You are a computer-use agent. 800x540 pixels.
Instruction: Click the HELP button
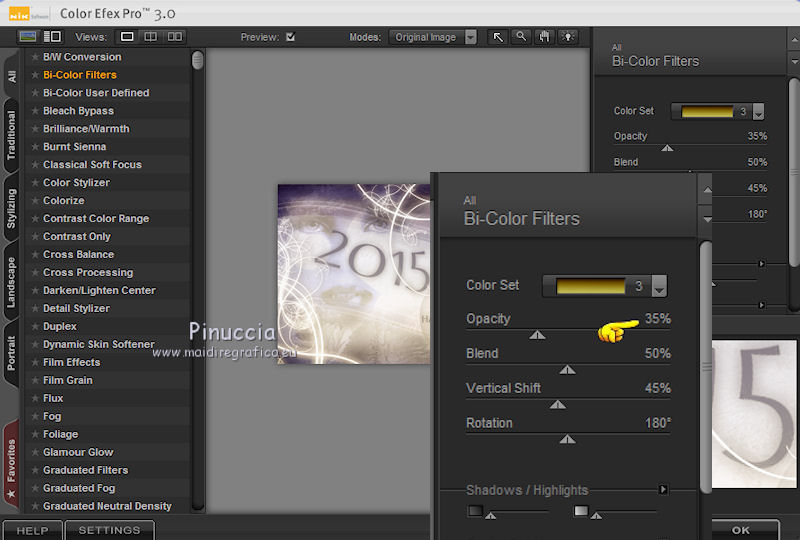(x=32, y=530)
